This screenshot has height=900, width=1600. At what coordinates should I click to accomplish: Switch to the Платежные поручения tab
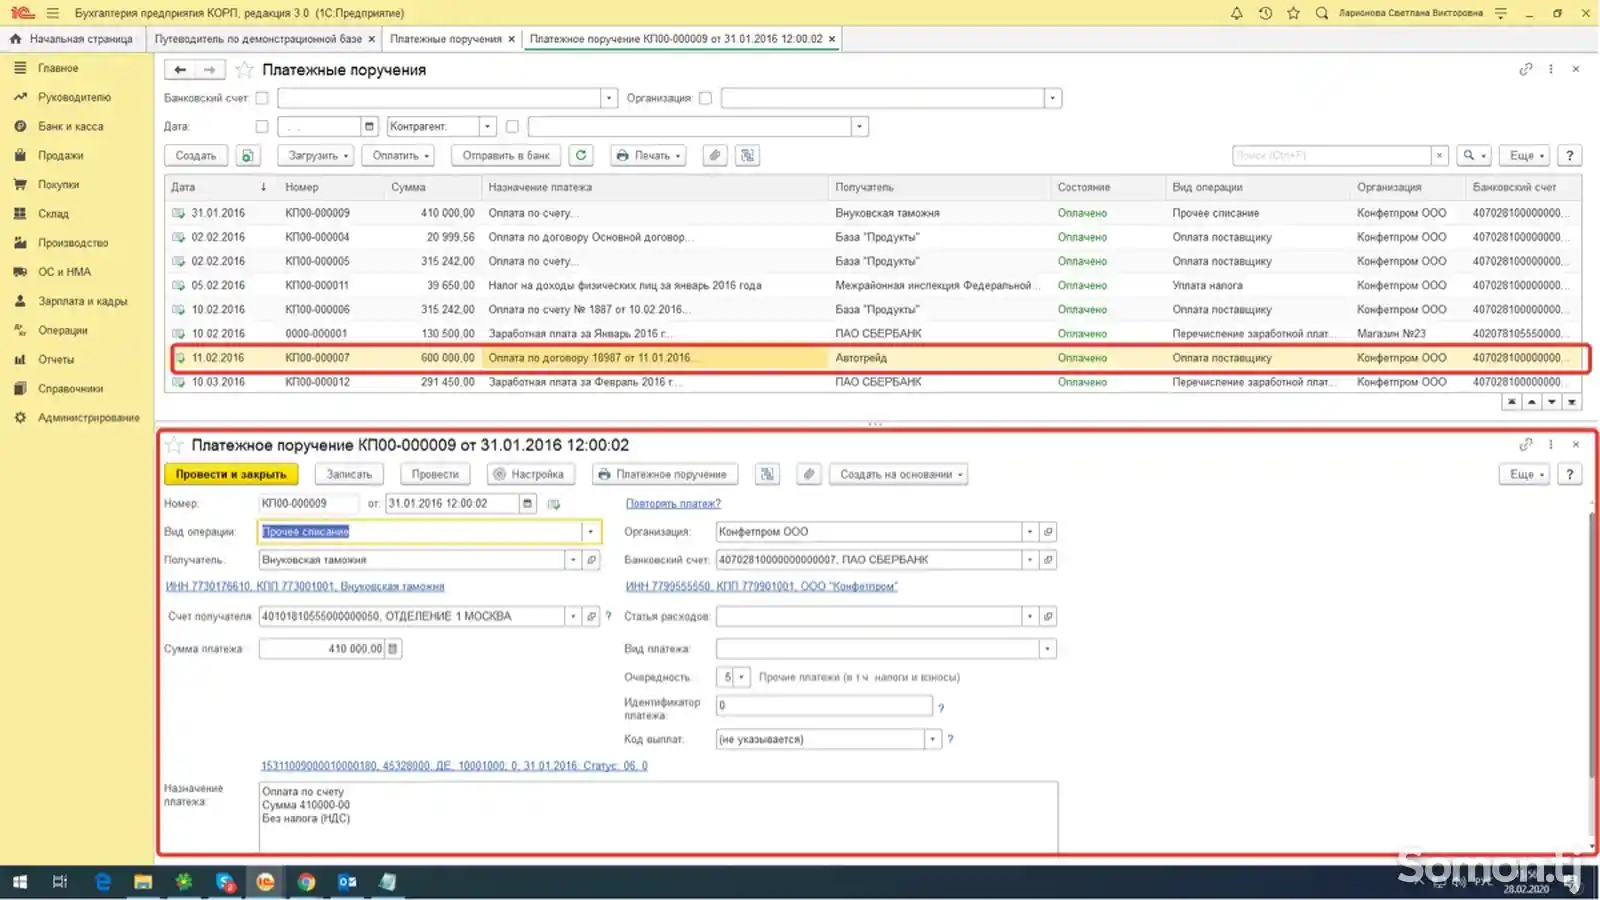(446, 39)
